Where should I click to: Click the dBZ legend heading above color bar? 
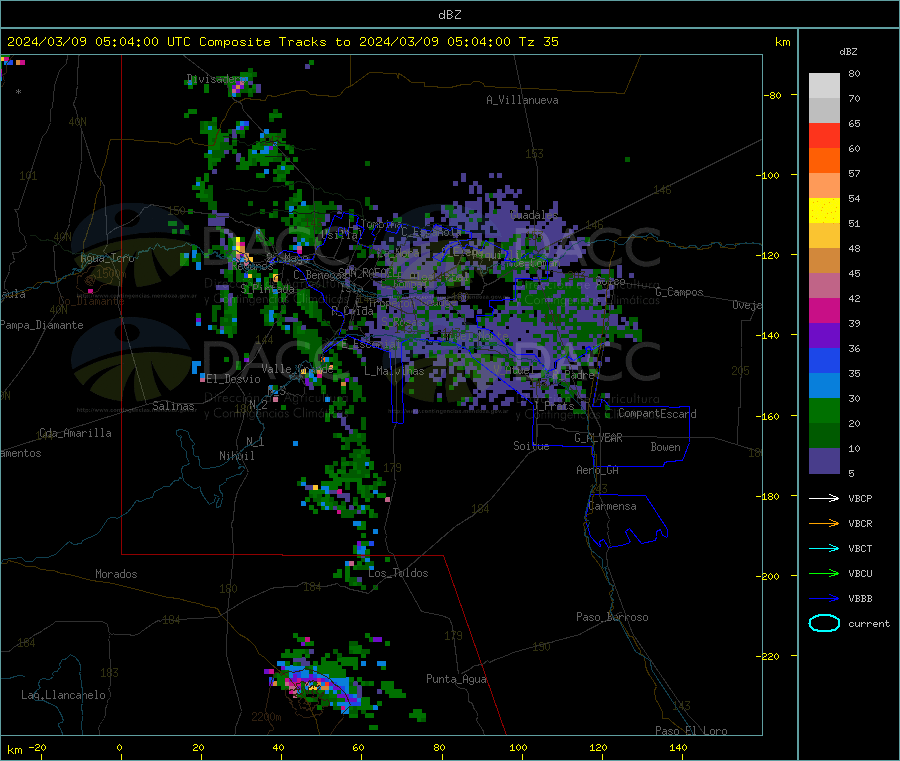click(x=848, y=52)
